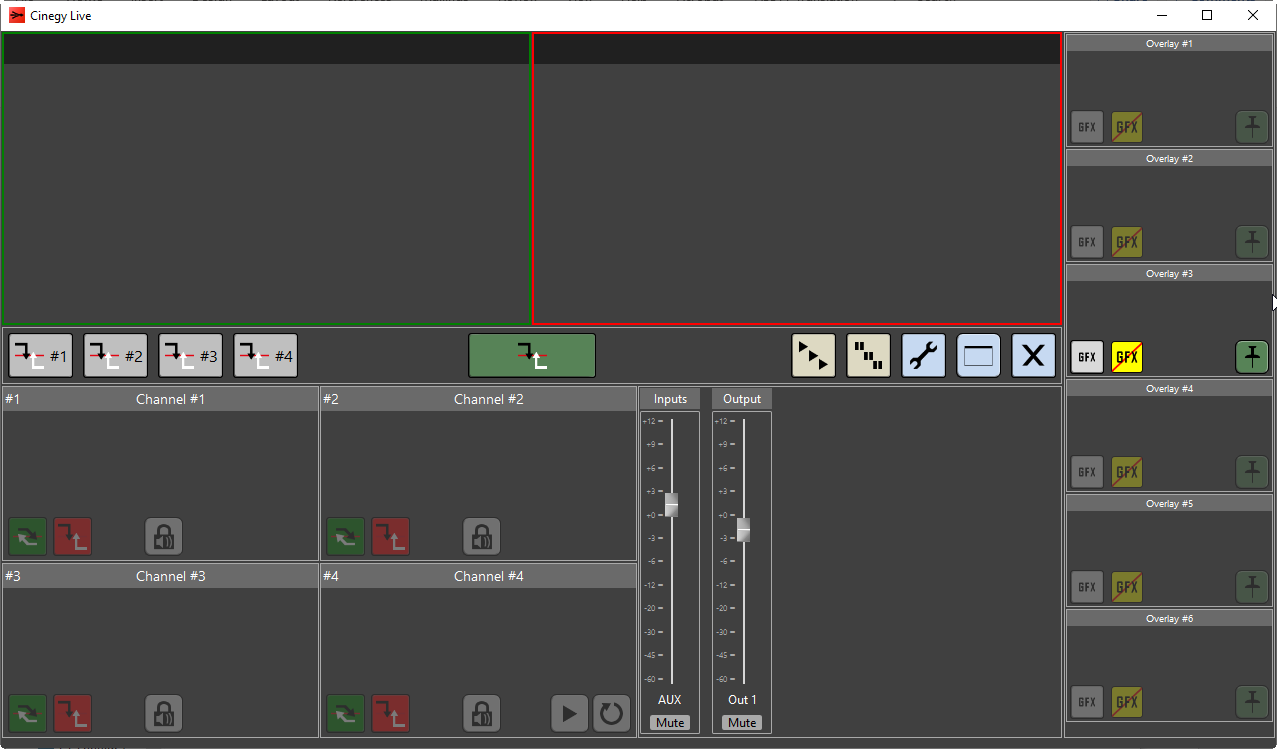Click the green-bordered preview monitor
This screenshot has height=749, width=1277.
[x=266, y=179]
